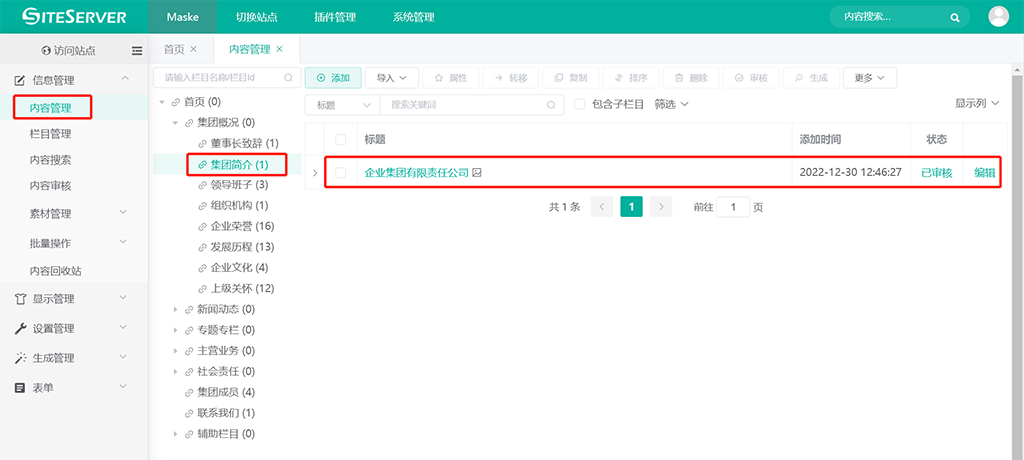Click the 编辑 link in the row
Image resolution: width=1024 pixels, height=460 pixels.
(984, 173)
